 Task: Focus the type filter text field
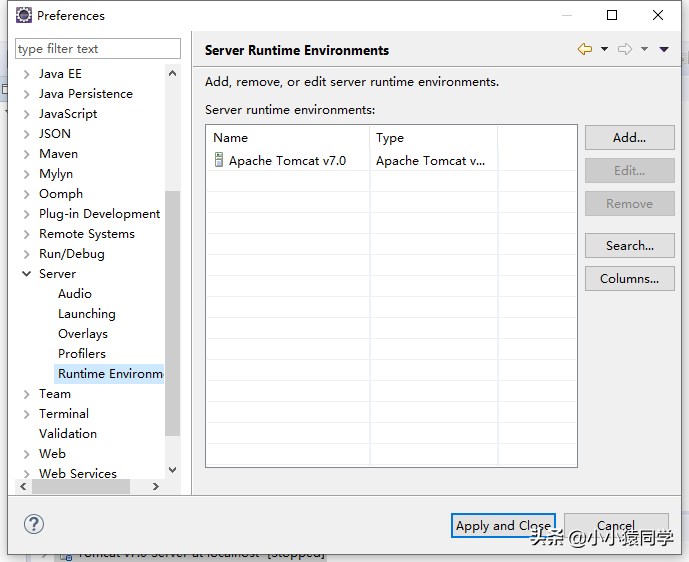[98, 48]
